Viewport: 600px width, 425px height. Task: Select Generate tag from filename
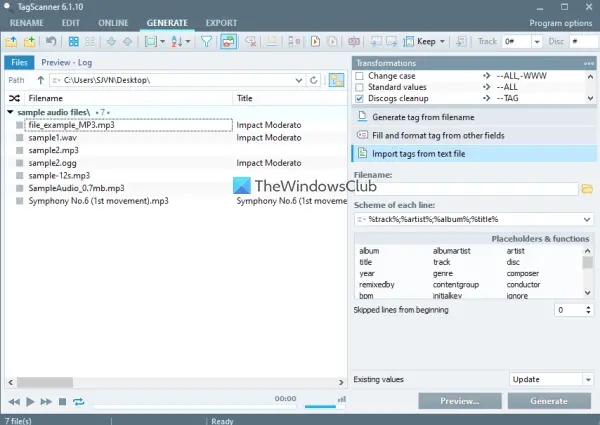(x=474, y=117)
